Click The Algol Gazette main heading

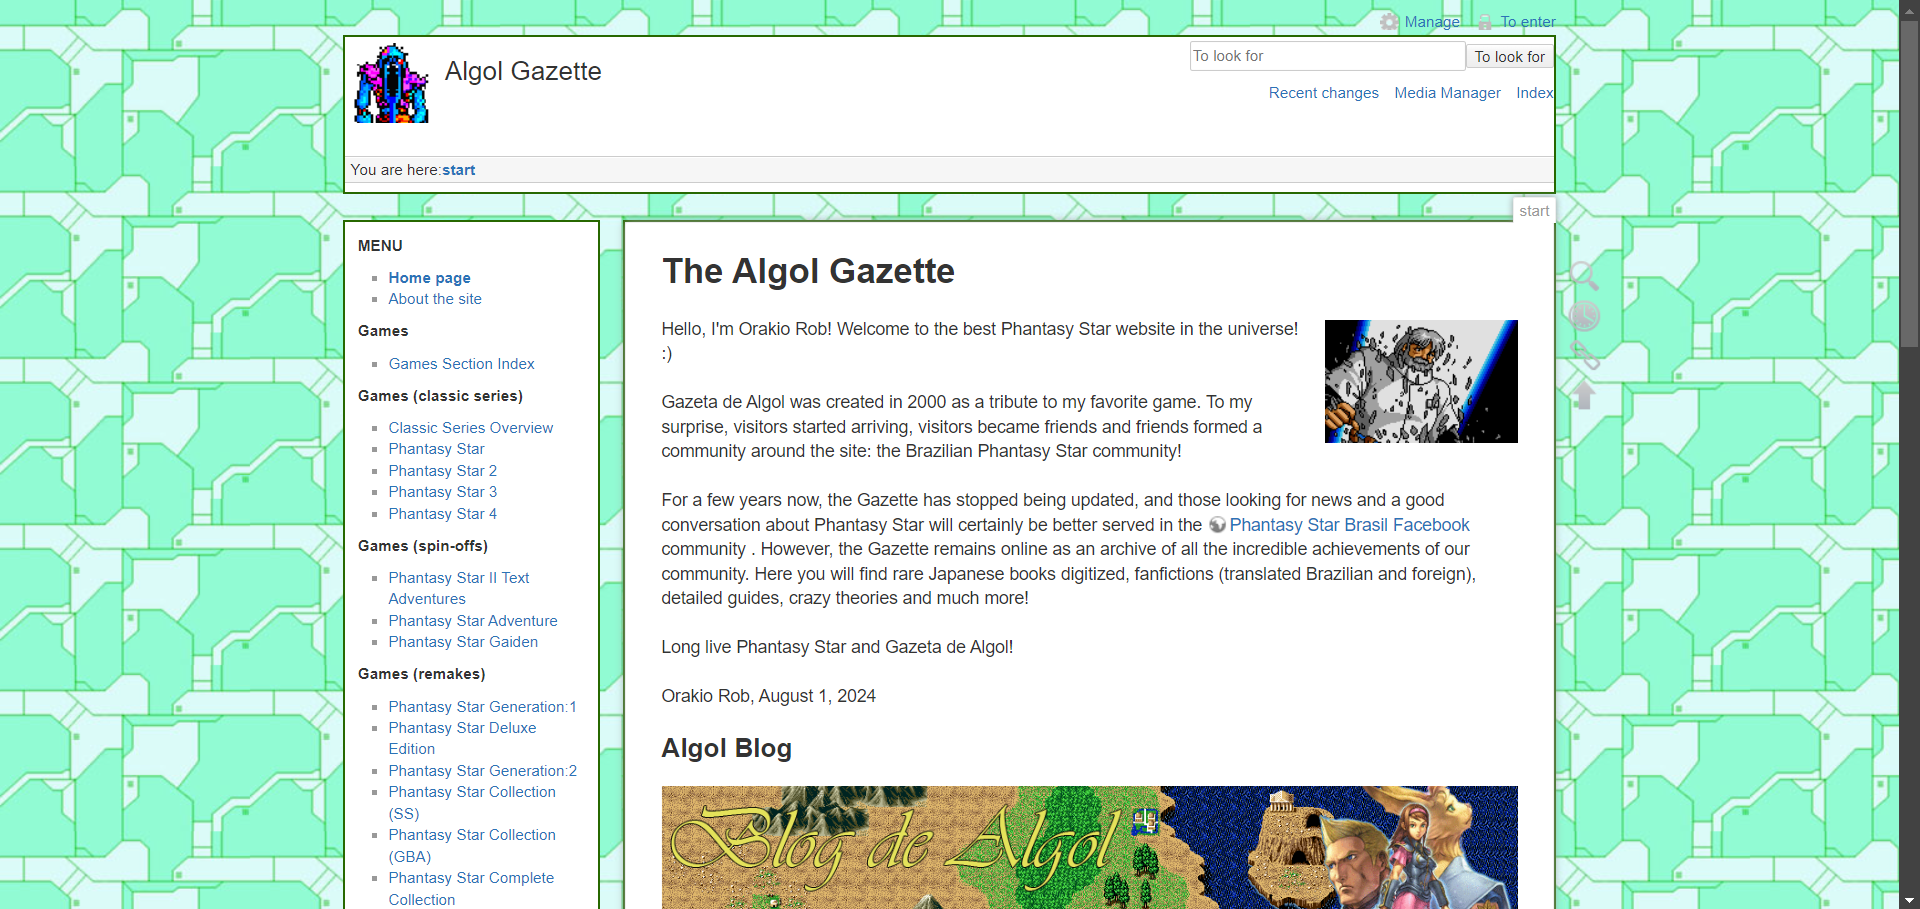pos(808,271)
